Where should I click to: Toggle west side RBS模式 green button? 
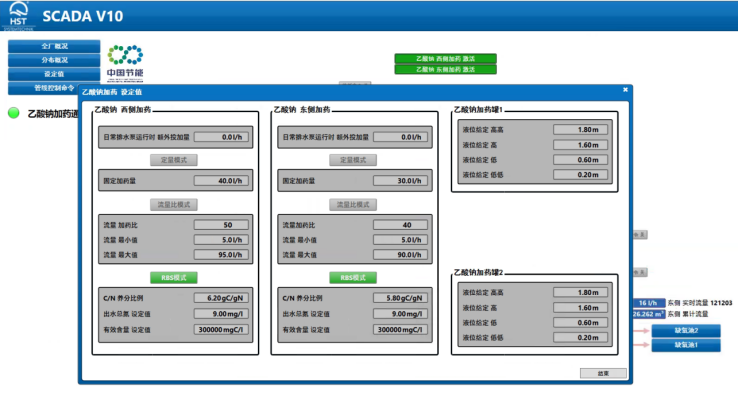[174, 278]
